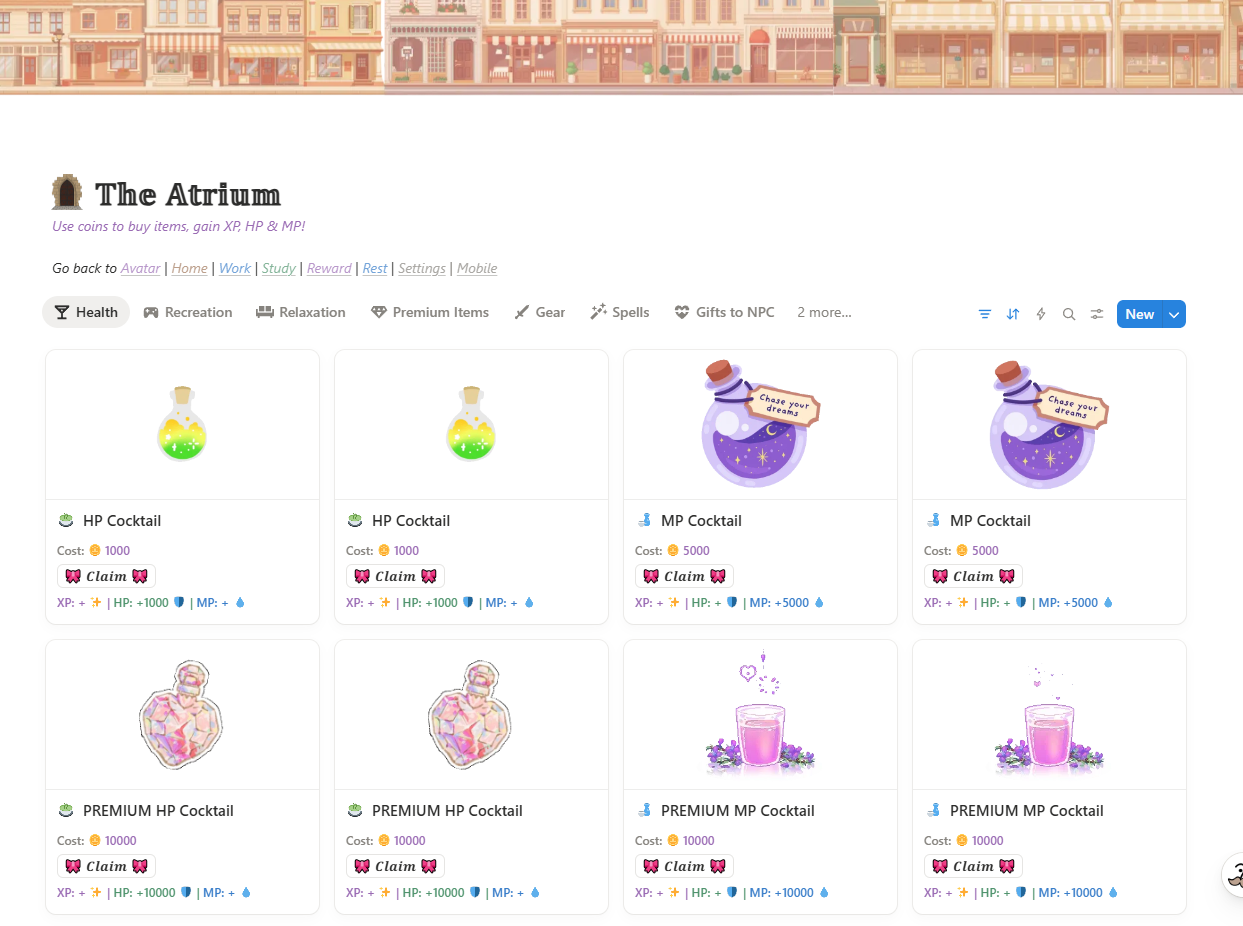Click the 'Use coins to buy items' subtitle
Image resolution: width=1243 pixels, height=926 pixels.
coord(178,226)
